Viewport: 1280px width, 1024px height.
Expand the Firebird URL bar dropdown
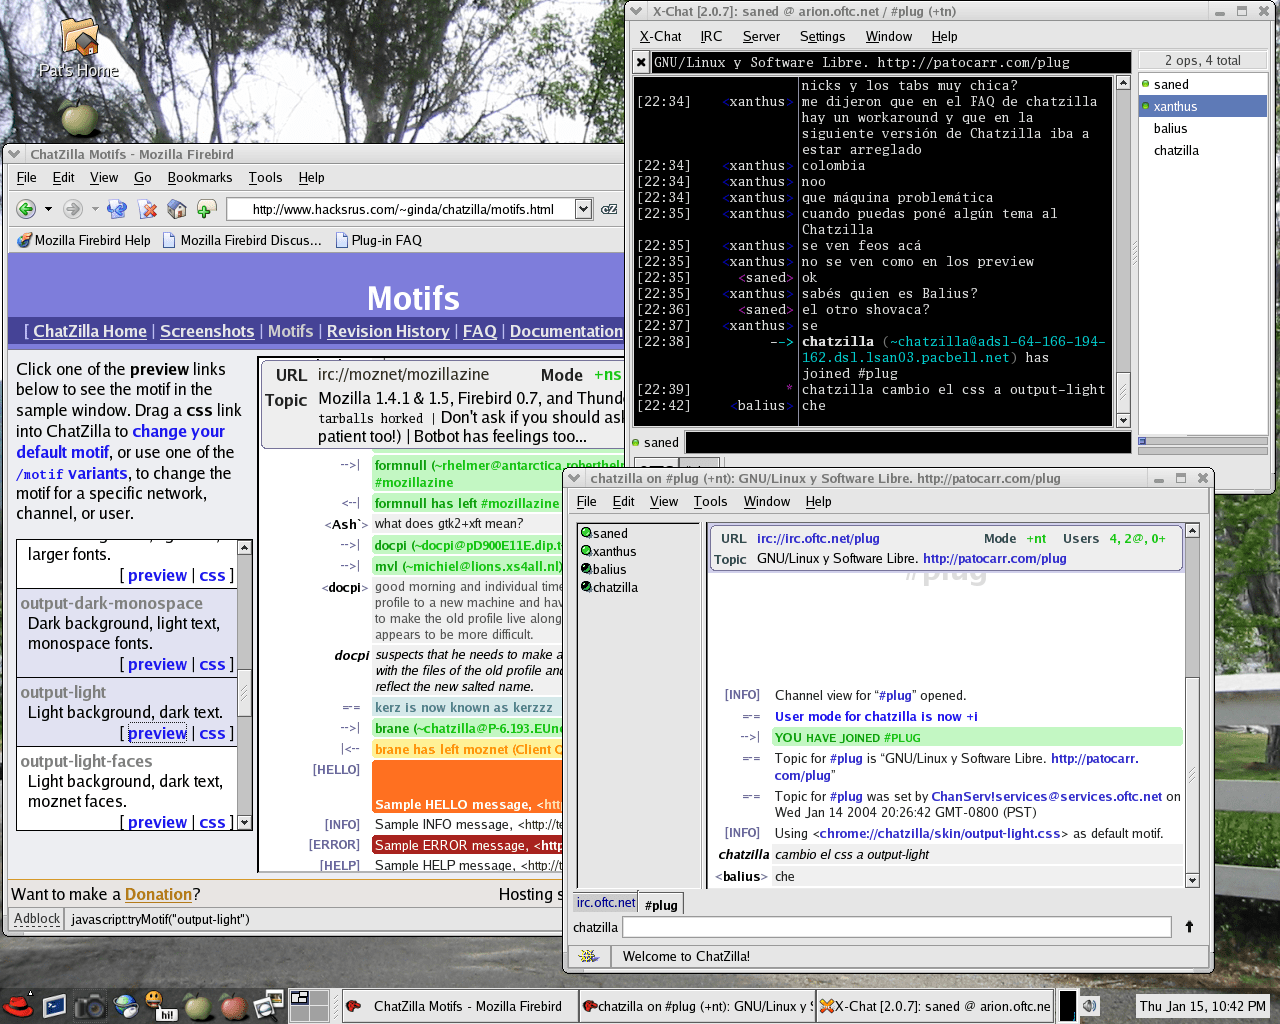[x=583, y=209]
